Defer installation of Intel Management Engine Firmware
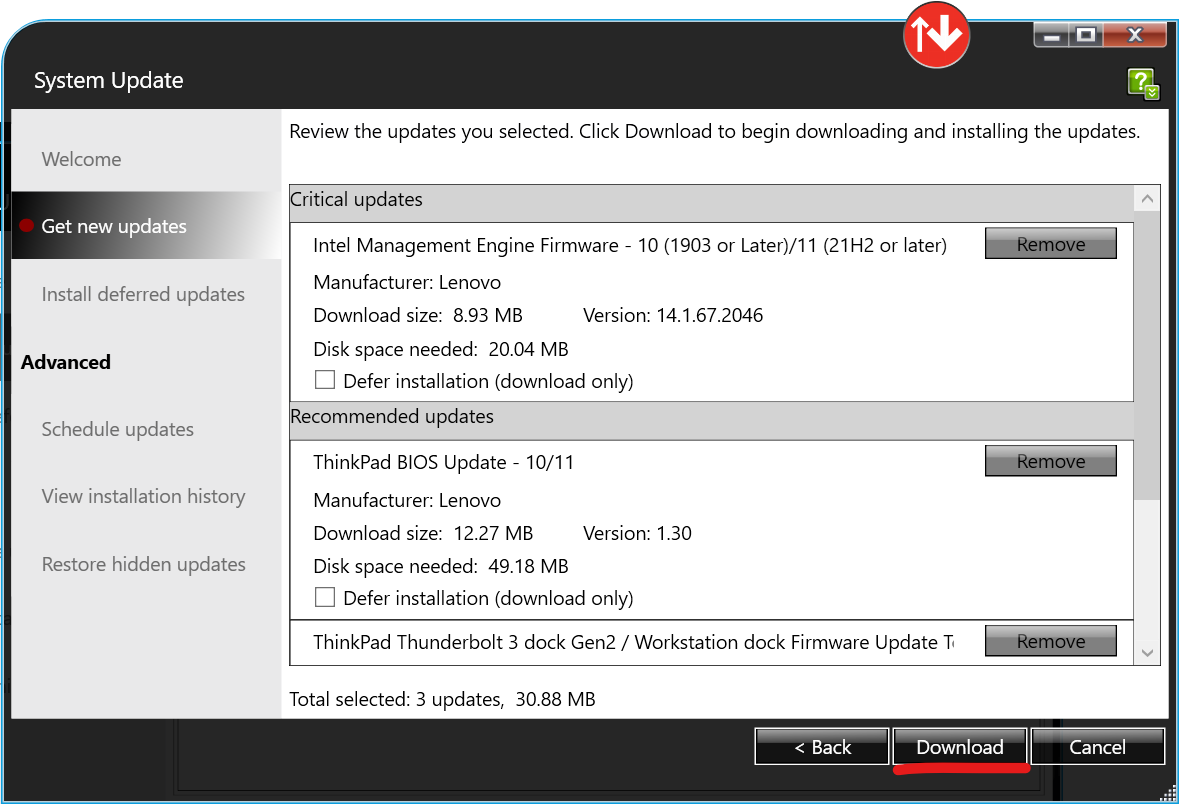 pyautogui.click(x=325, y=380)
